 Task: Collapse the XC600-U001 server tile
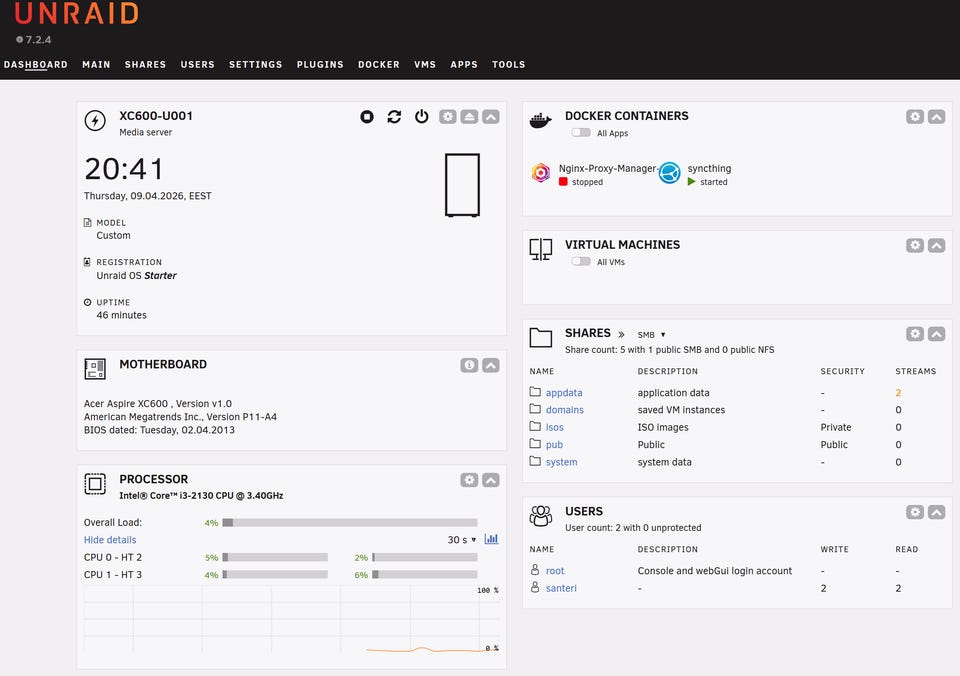pyautogui.click(x=490, y=116)
